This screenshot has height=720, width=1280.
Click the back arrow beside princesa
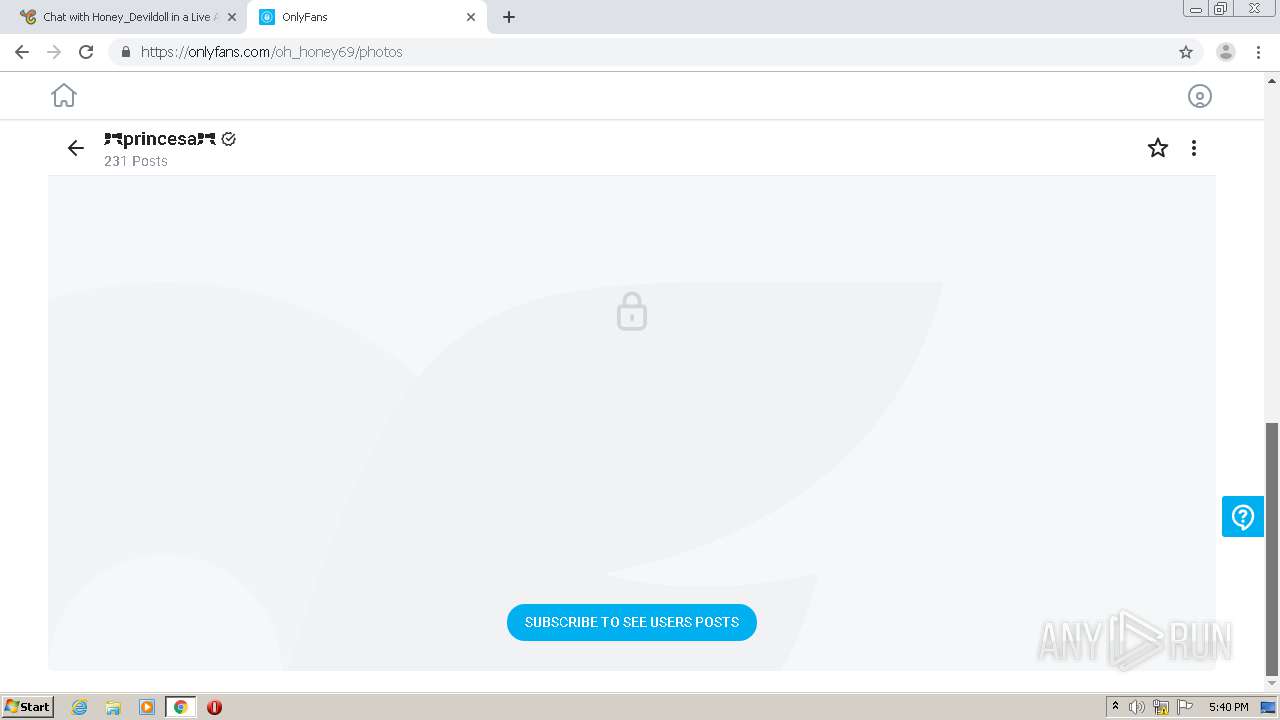tap(76, 148)
